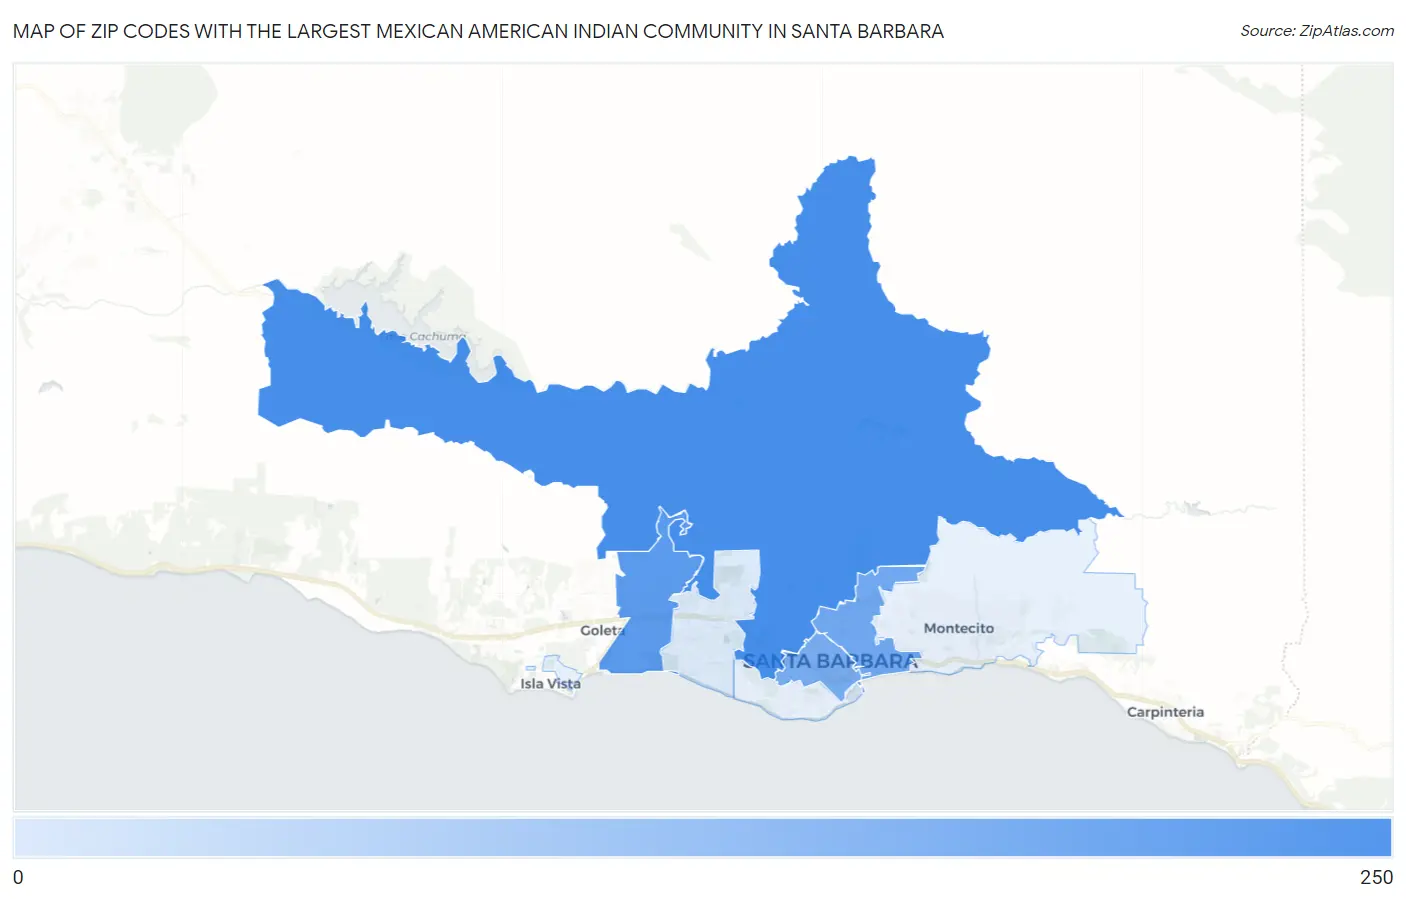Click the legend maximum value 250
This screenshot has height=899, width=1406.
pyautogui.click(x=1376, y=877)
